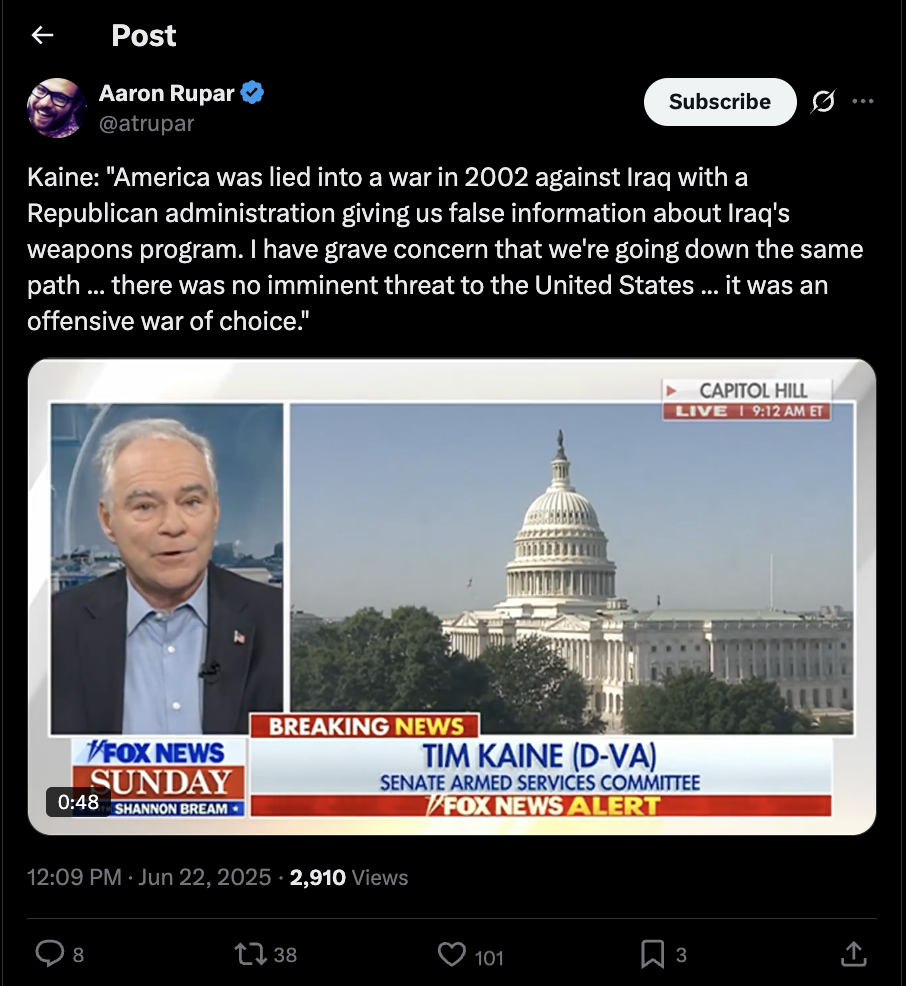The height and width of the screenshot is (986, 906).
Task: Click the post's quoted Kaine text
Action: tap(445, 249)
